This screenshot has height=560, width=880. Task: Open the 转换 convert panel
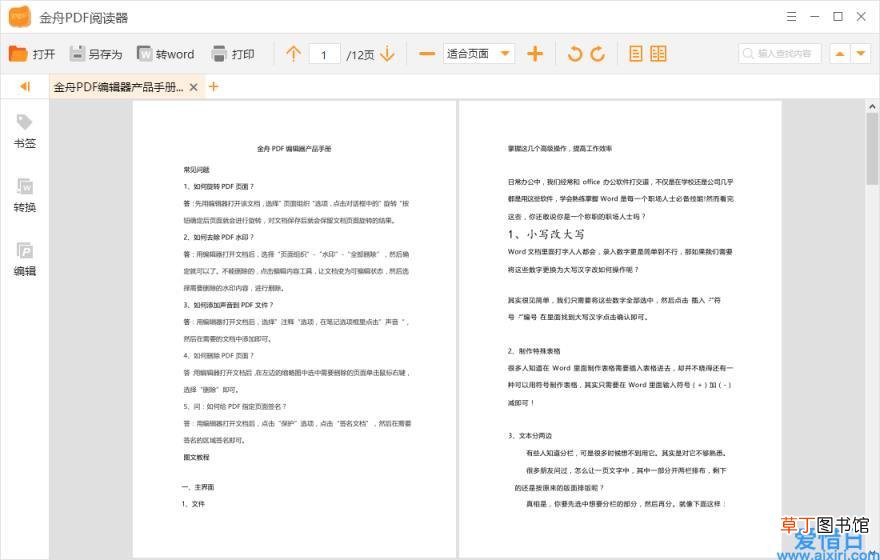24,195
